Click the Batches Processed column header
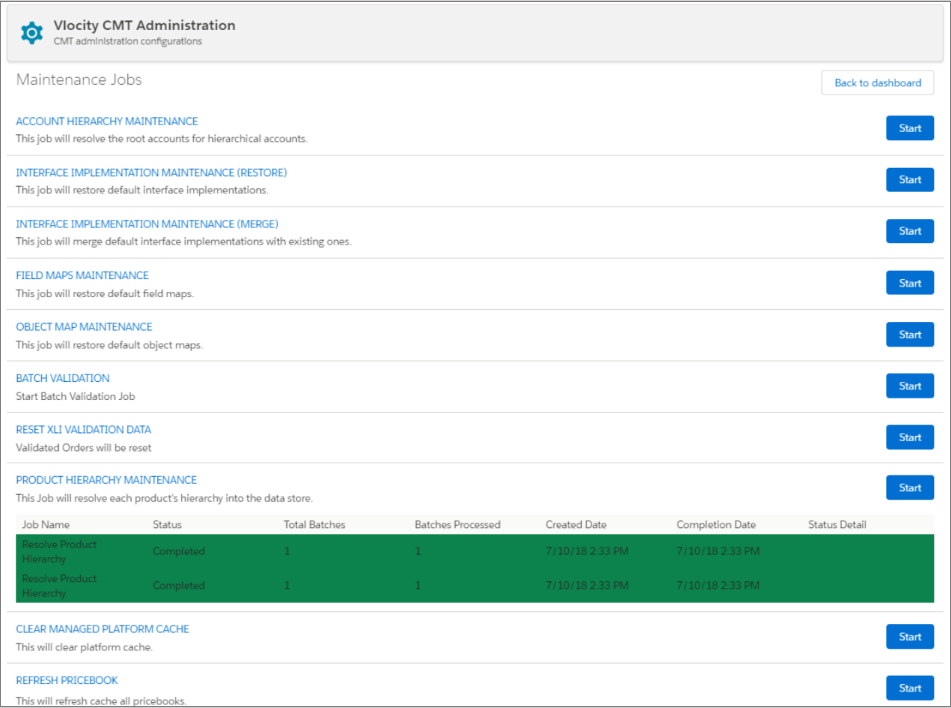The width and height of the screenshot is (951, 708). 457,525
